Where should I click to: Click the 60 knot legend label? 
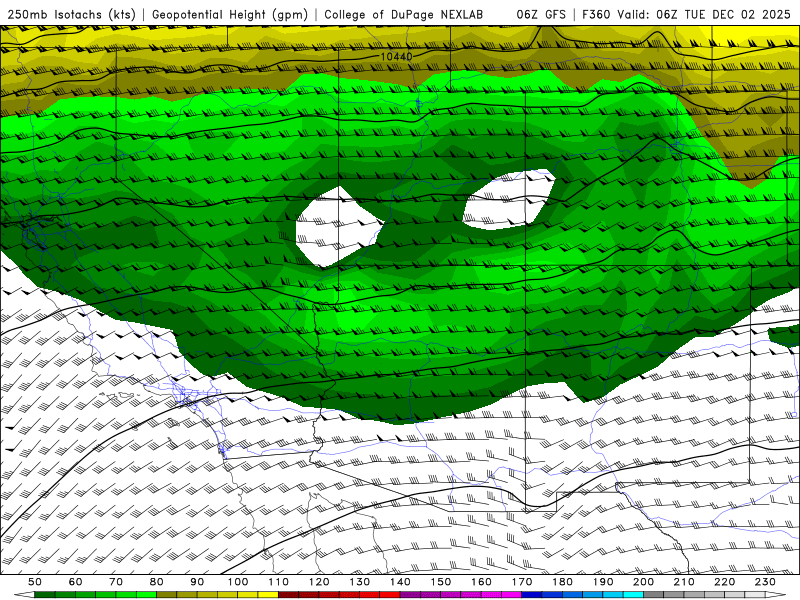pyautogui.click(x=75, y=582)
